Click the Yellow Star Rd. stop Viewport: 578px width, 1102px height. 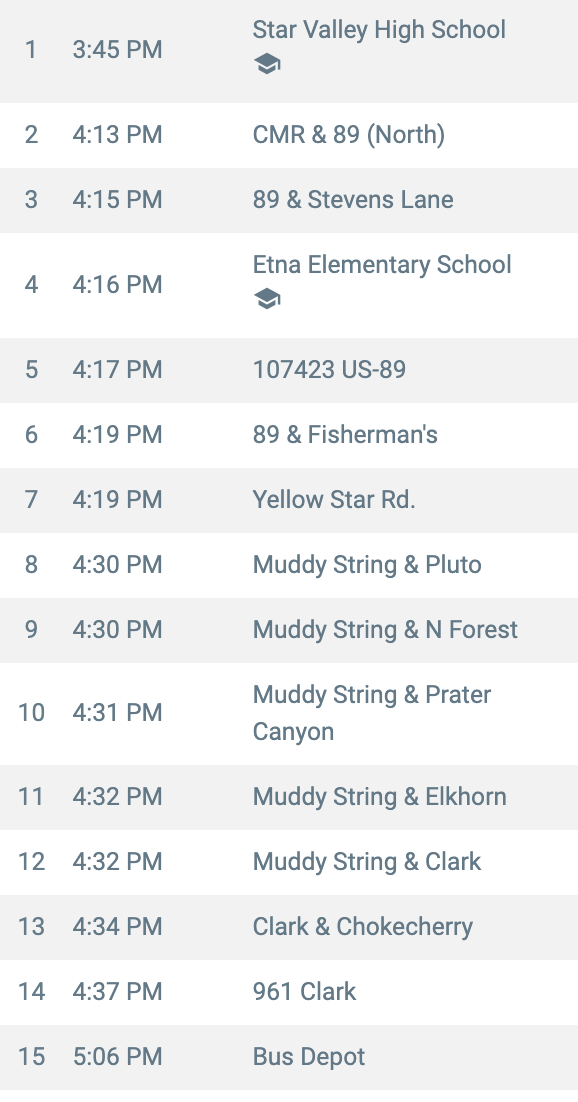tap(289, 500)
